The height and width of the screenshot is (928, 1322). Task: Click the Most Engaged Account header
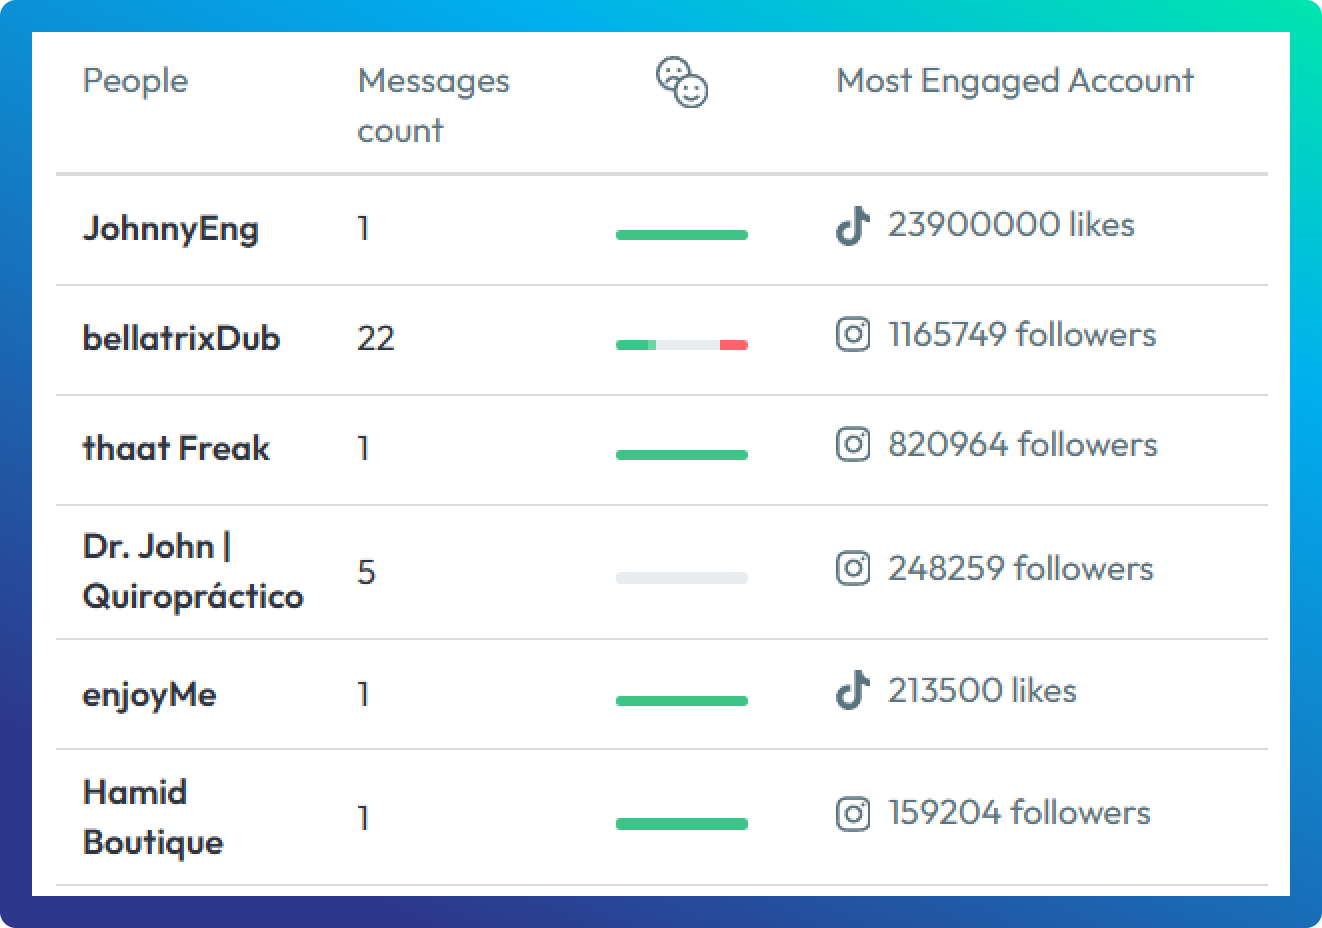(x=1014, y=81)
